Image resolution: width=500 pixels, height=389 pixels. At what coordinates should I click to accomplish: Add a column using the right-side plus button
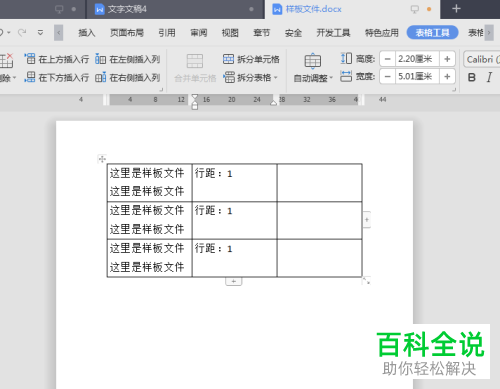point(367,220)
